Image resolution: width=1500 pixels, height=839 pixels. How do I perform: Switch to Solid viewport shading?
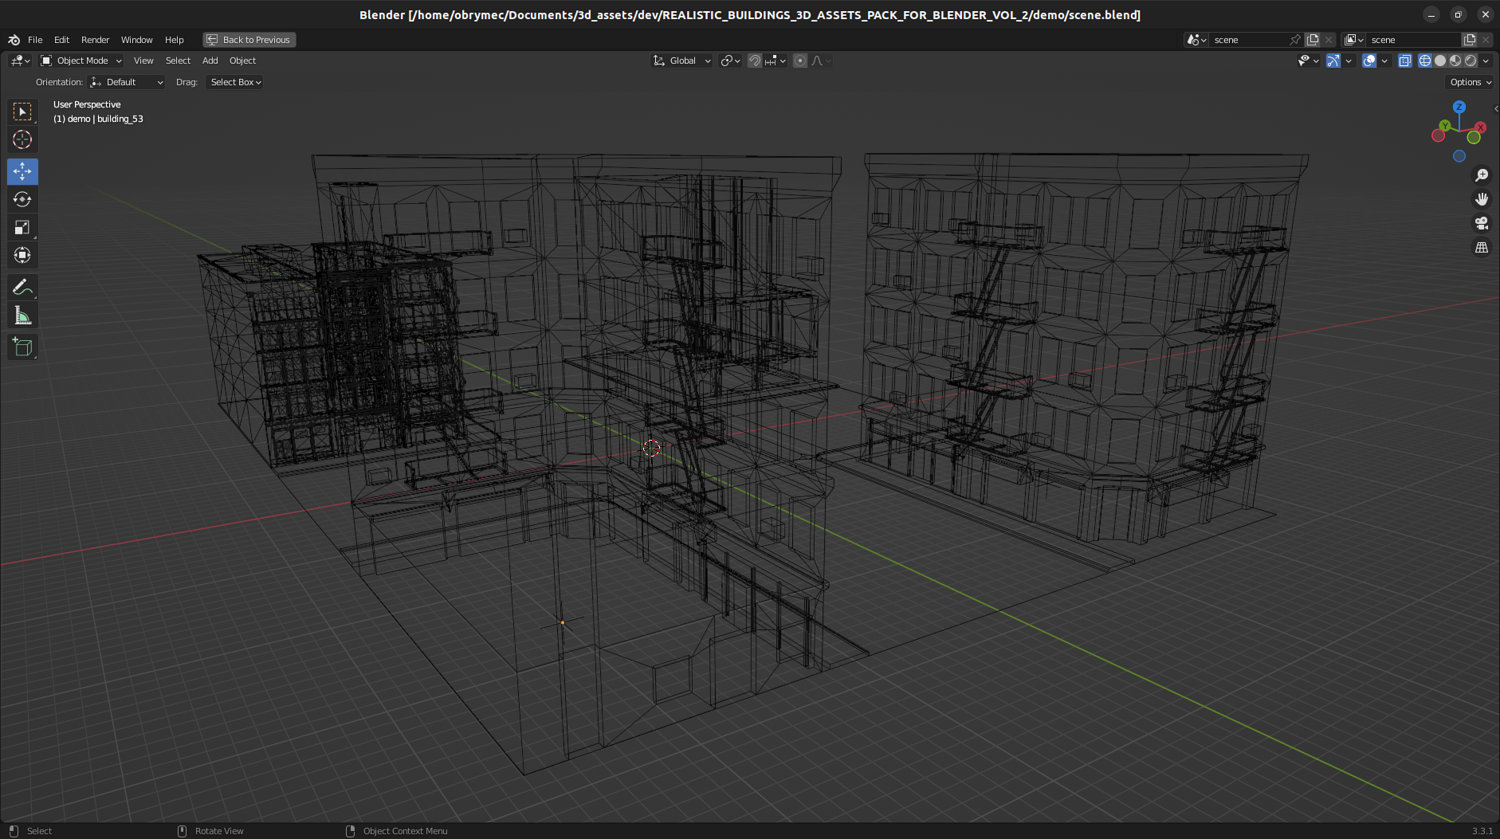point(1440,61)
